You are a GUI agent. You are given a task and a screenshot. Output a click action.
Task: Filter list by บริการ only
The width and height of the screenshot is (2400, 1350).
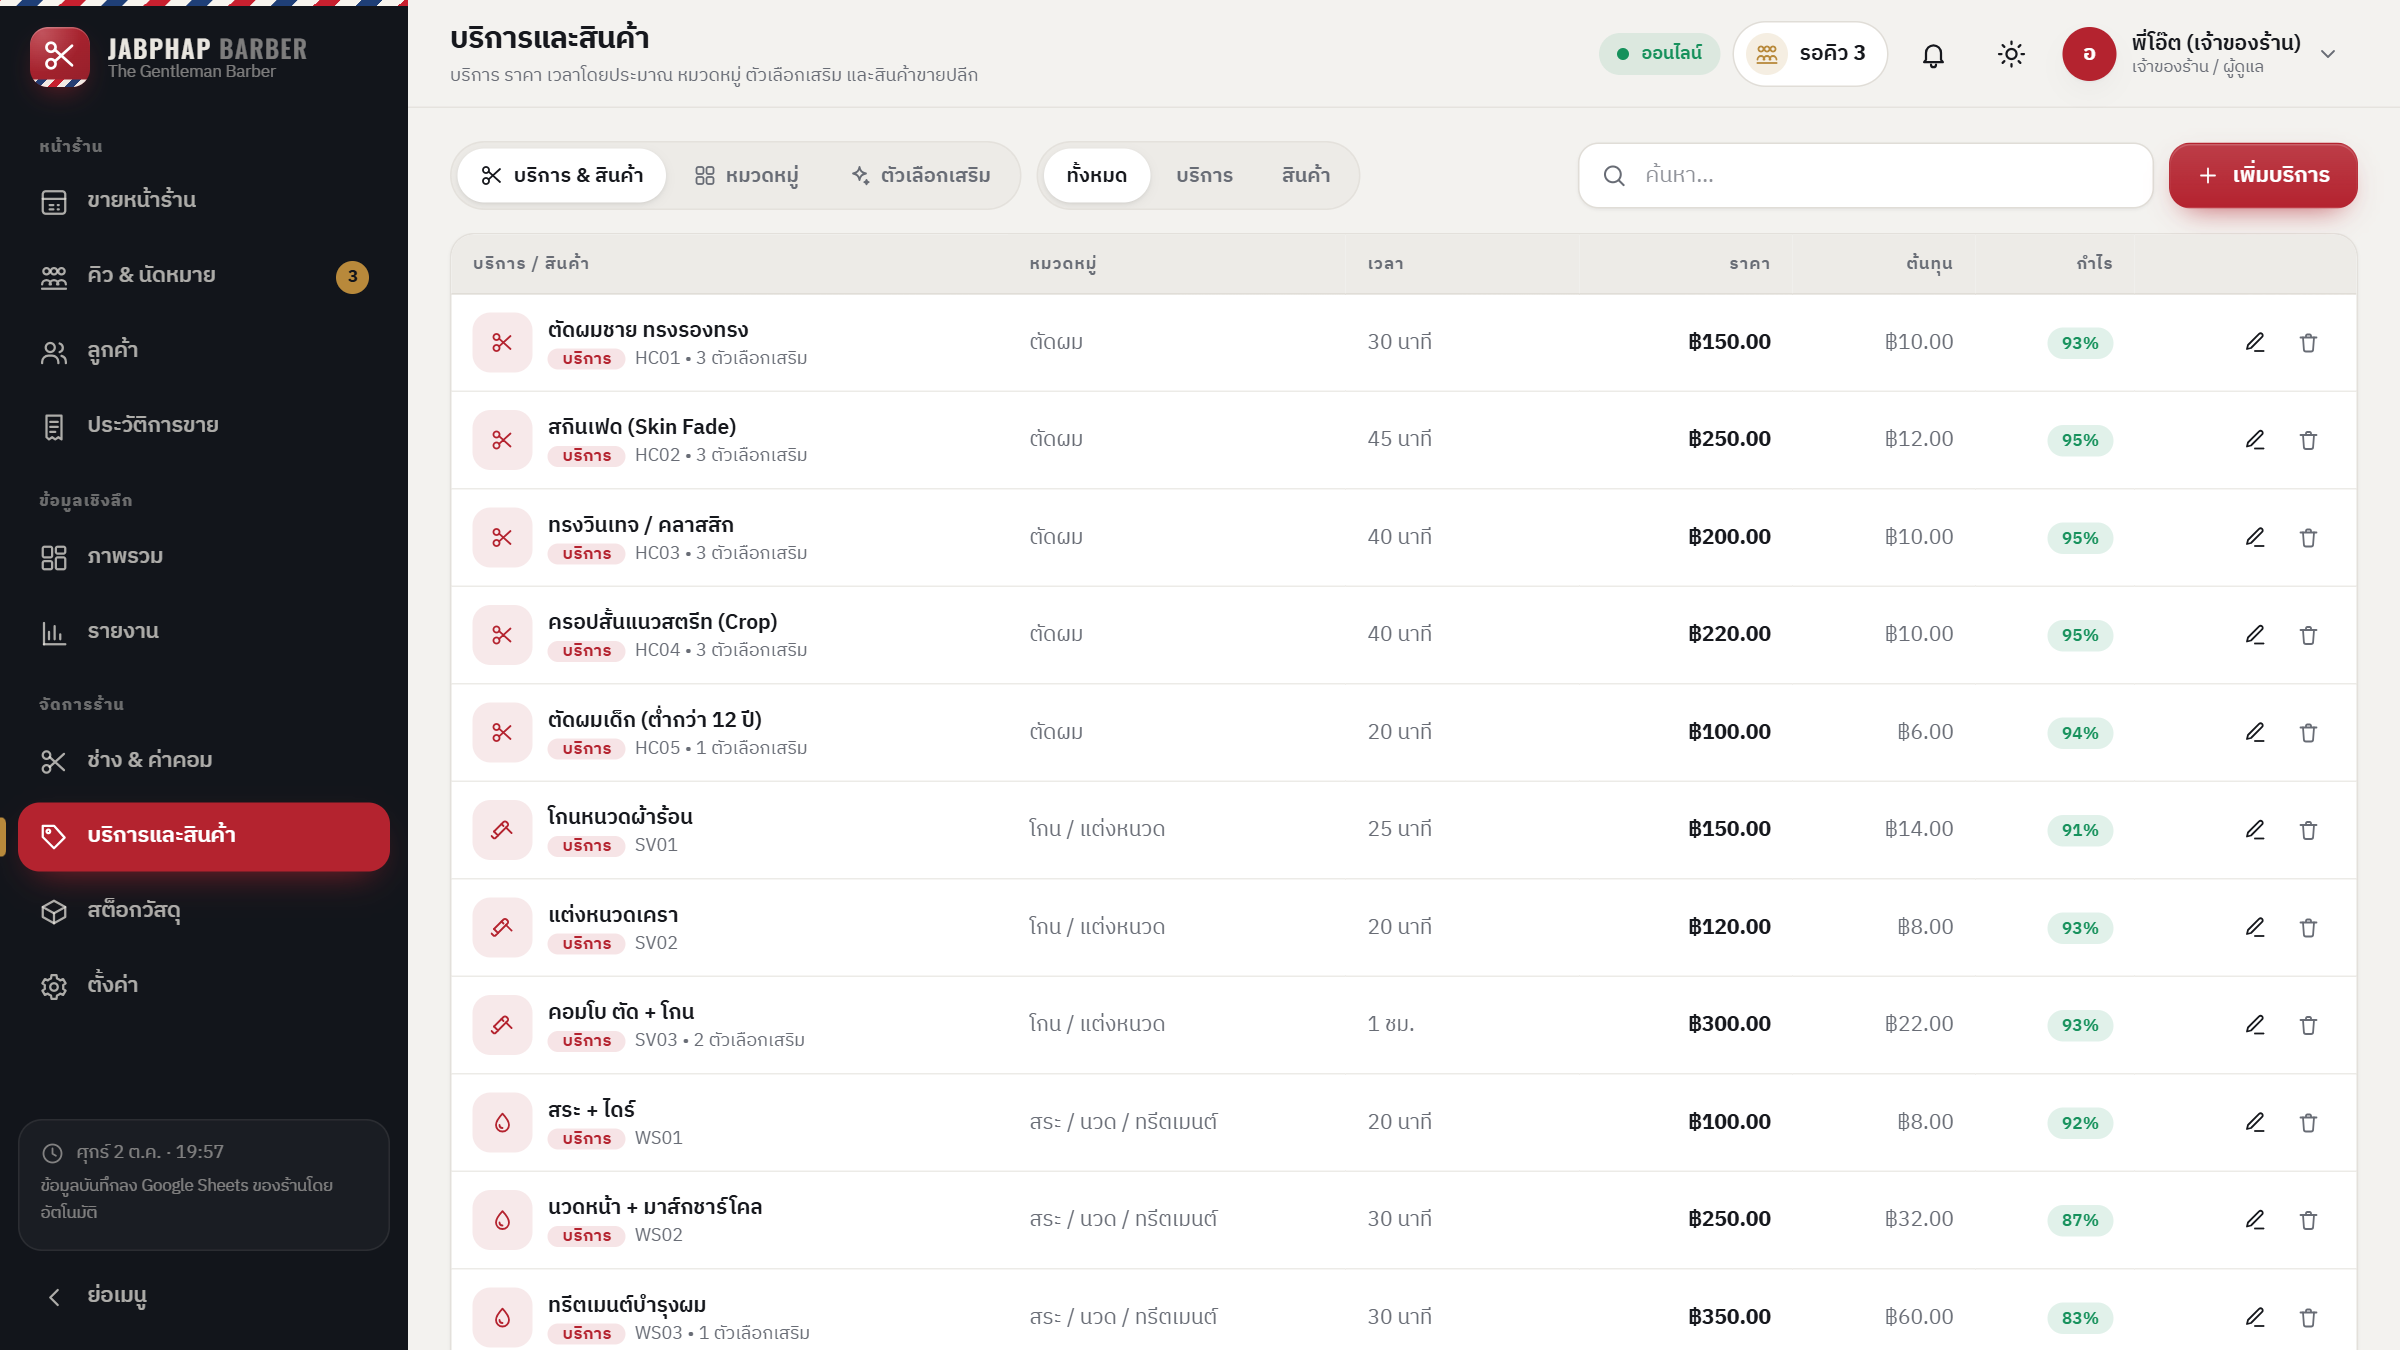coord(1204,175)
